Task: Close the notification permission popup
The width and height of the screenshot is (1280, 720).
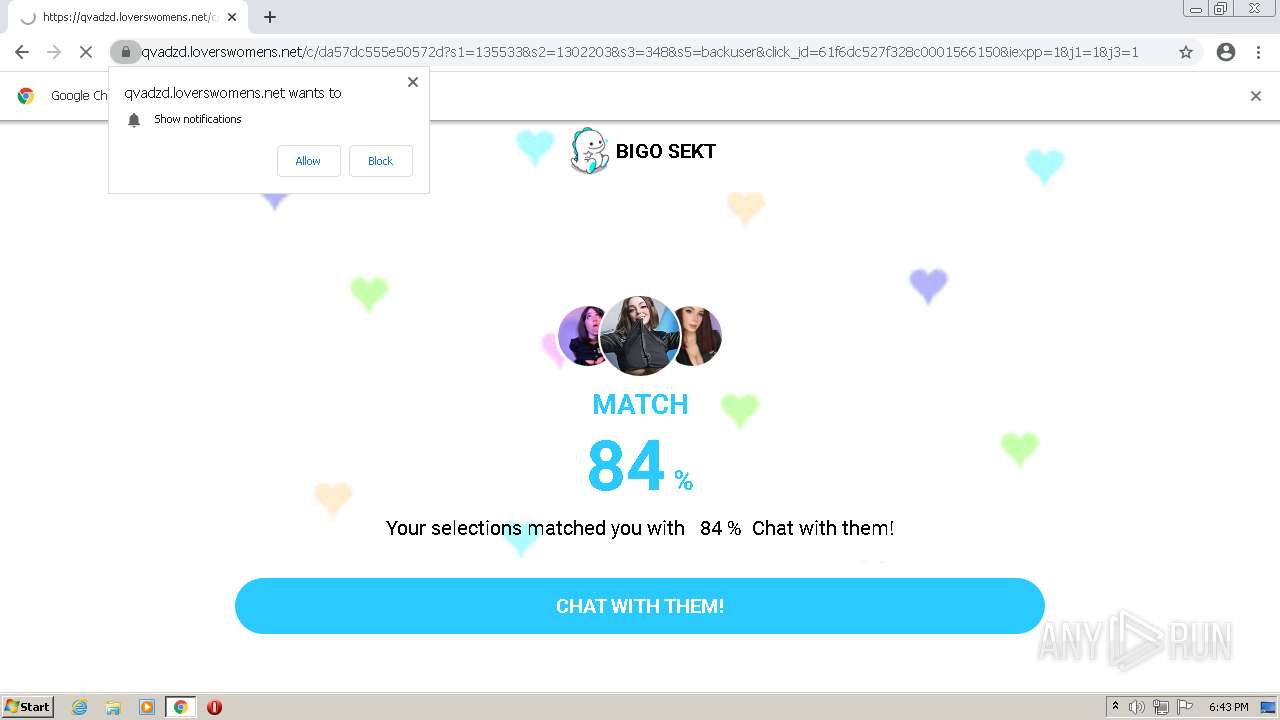Action: (x=413, y=82)
